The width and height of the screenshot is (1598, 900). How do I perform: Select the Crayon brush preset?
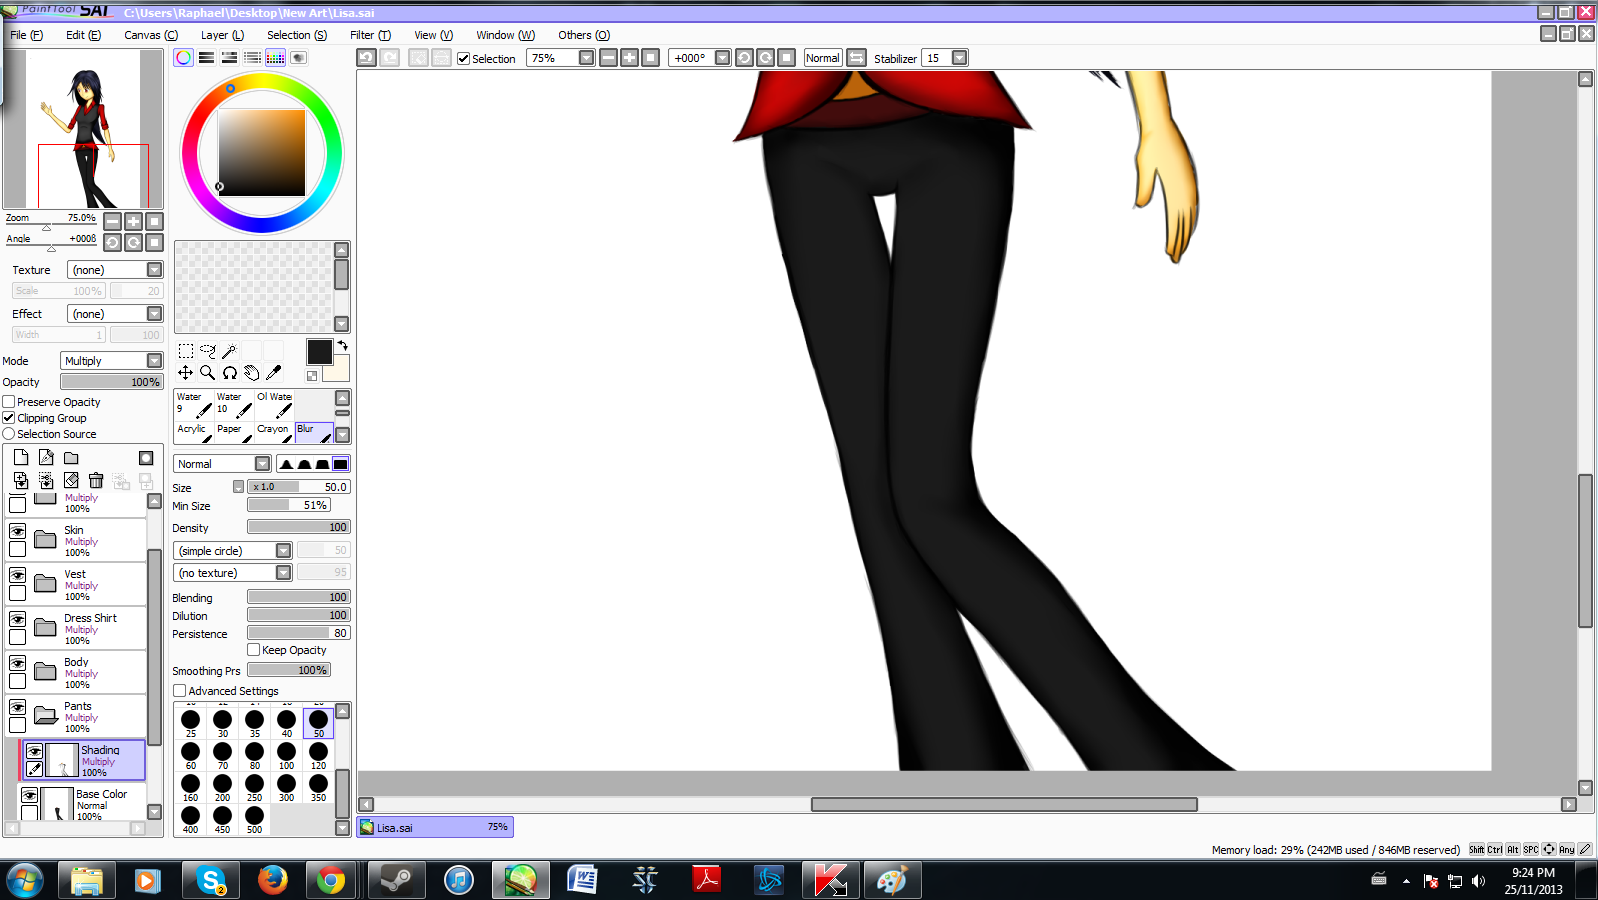click(274, 433)
